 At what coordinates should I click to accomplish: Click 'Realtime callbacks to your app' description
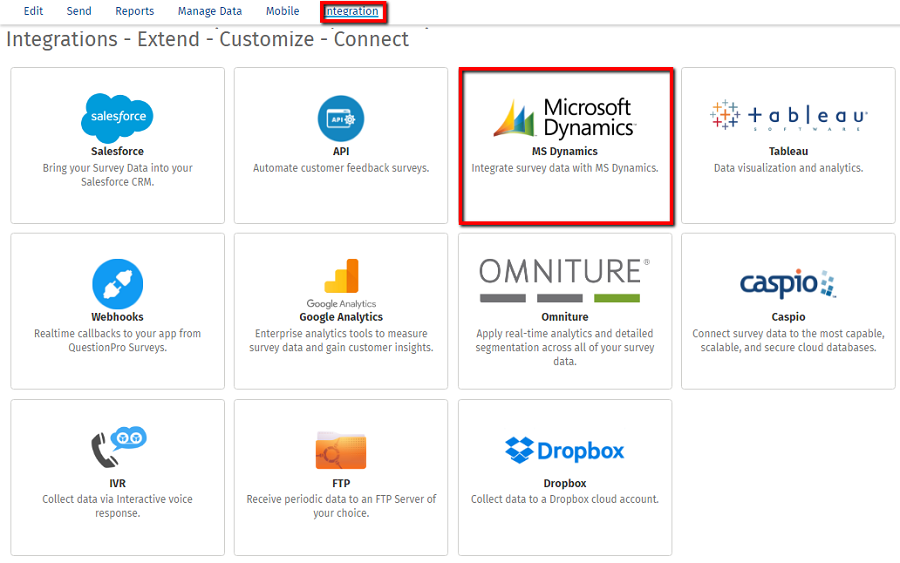117,340
